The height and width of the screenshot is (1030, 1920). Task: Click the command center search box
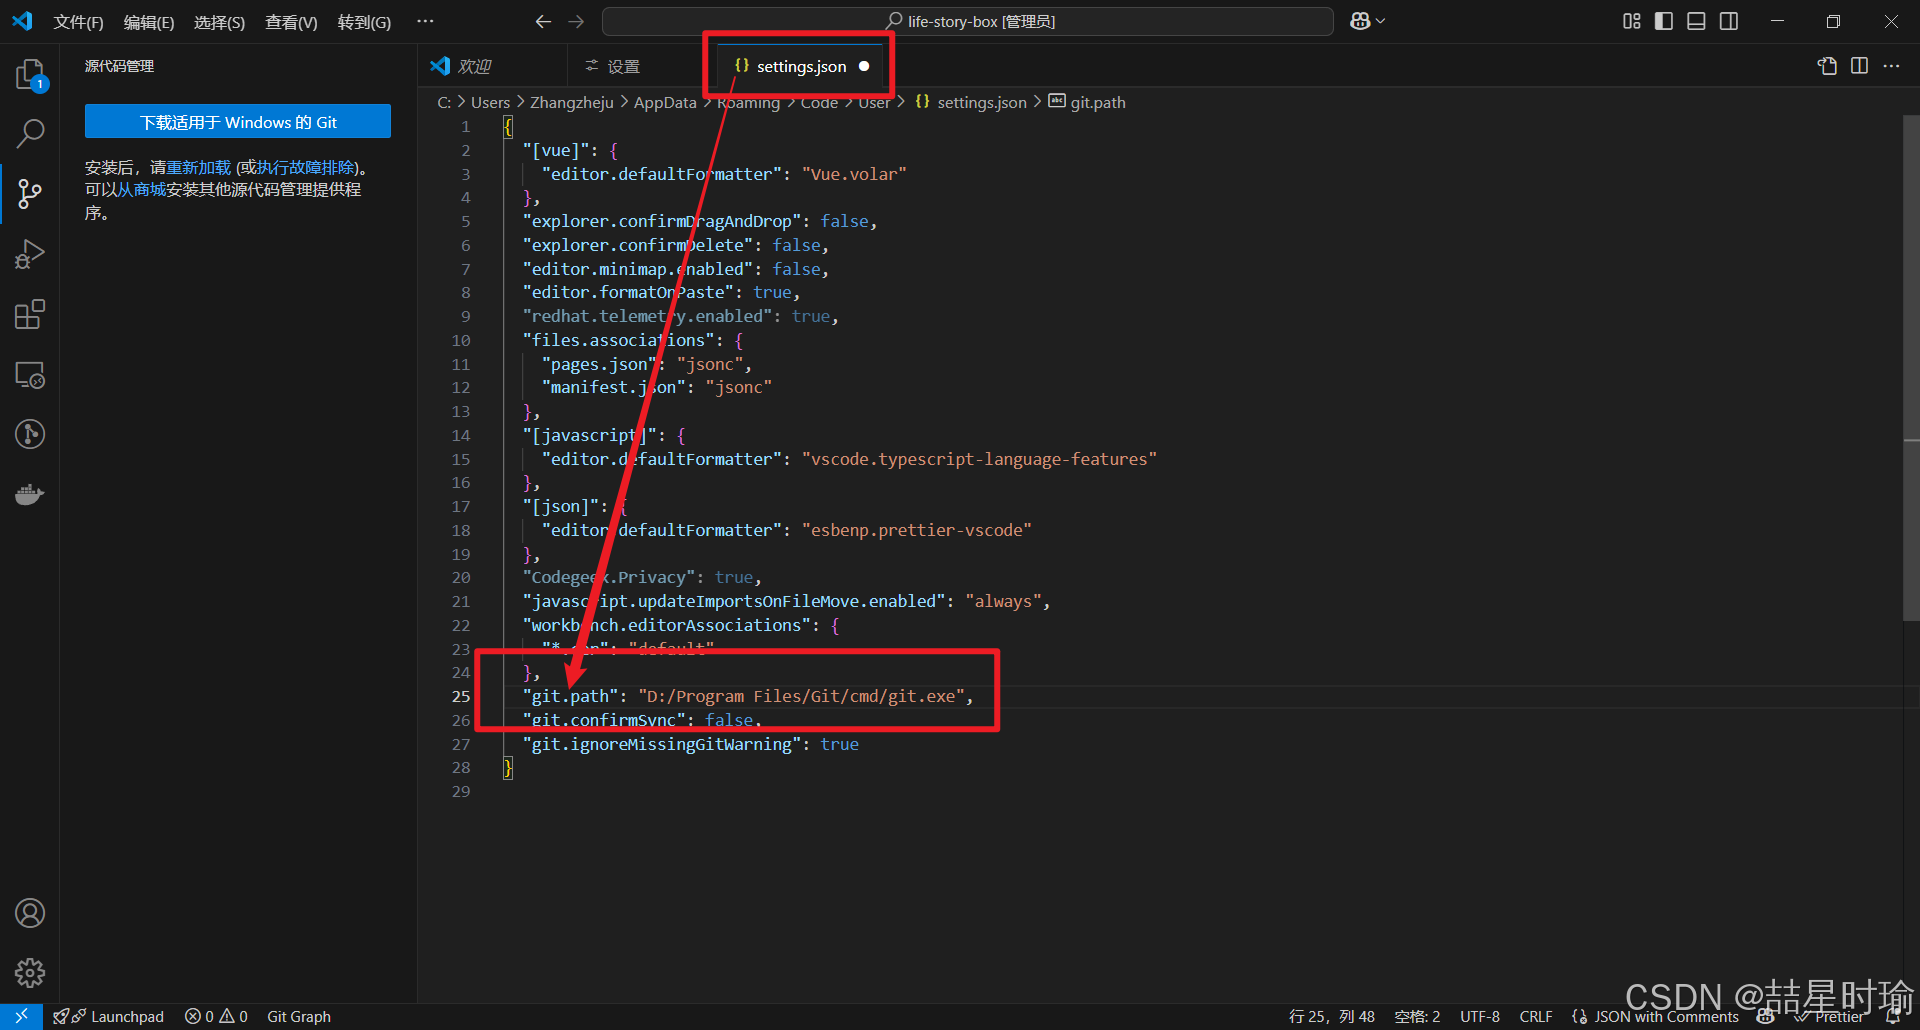(x=968, y=21)
